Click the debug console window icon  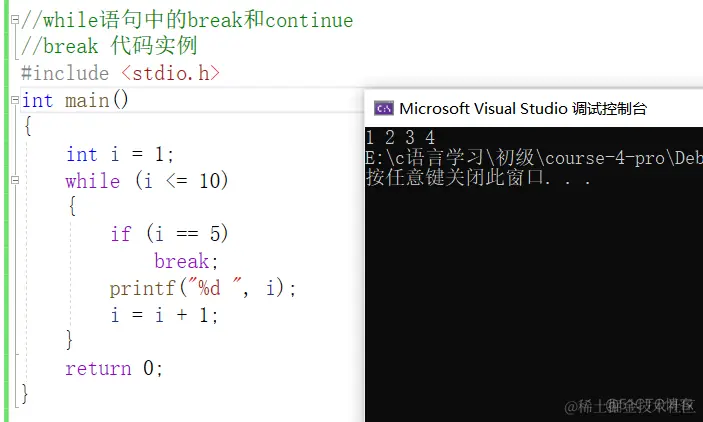384,108
